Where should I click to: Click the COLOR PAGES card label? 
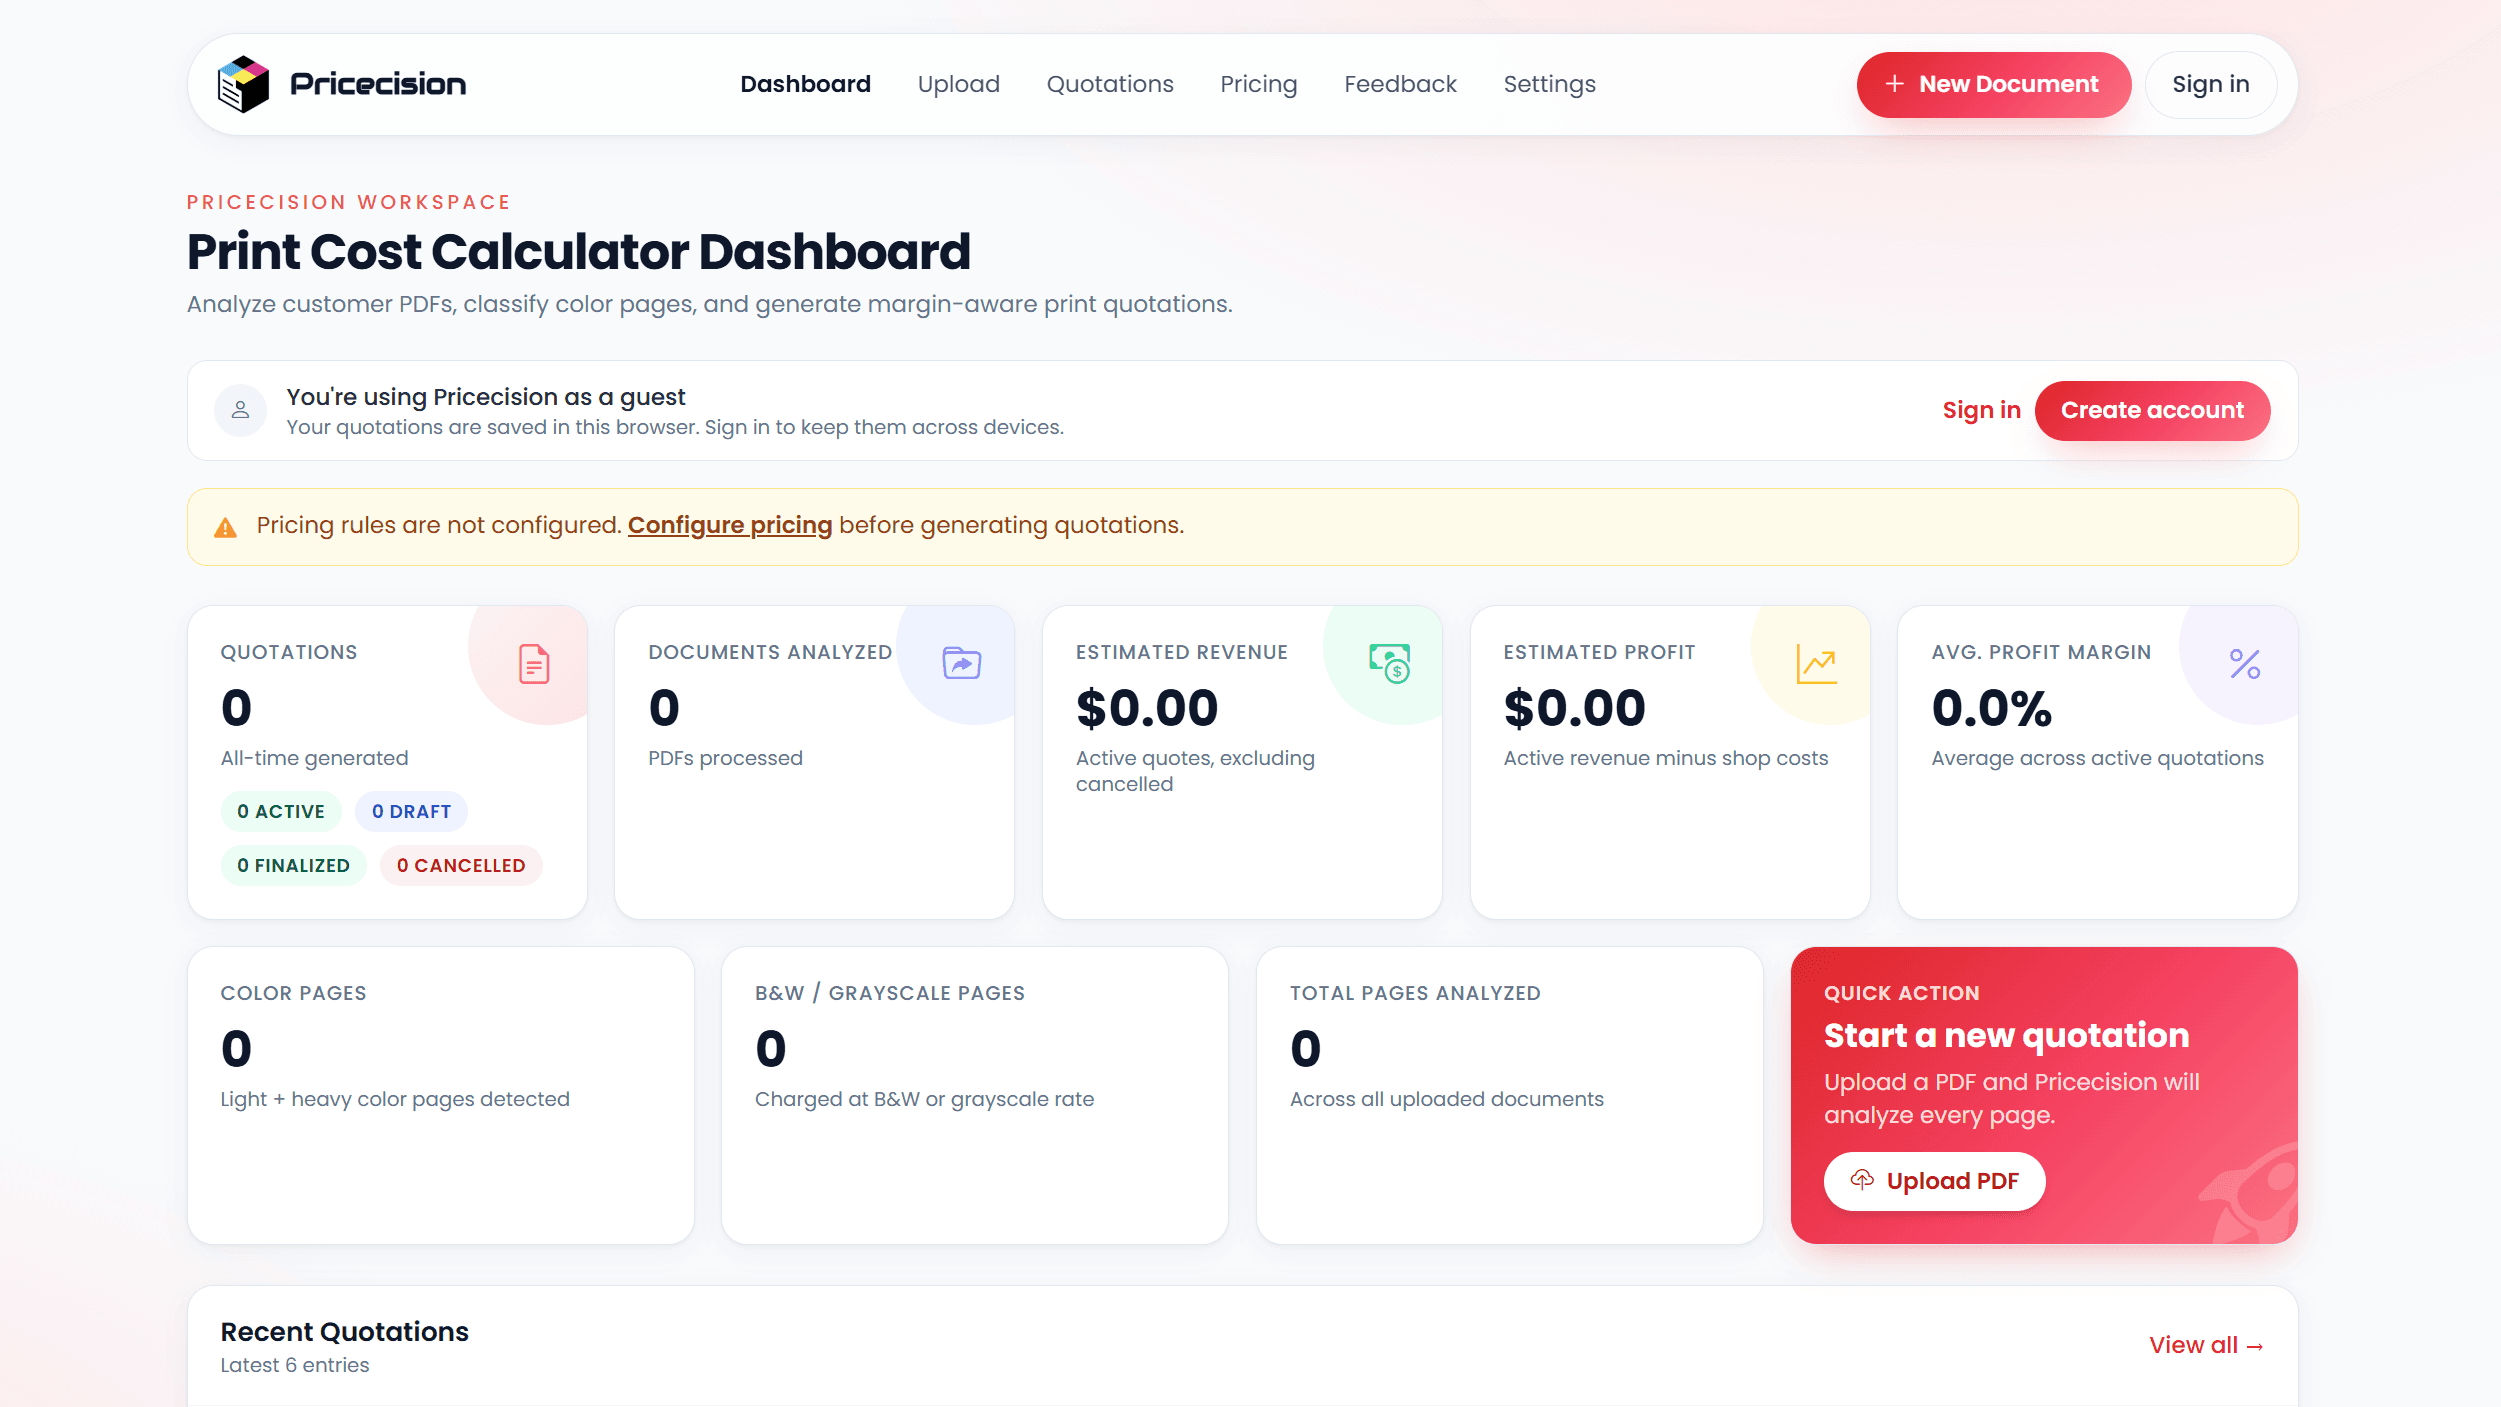coord(293,993)
